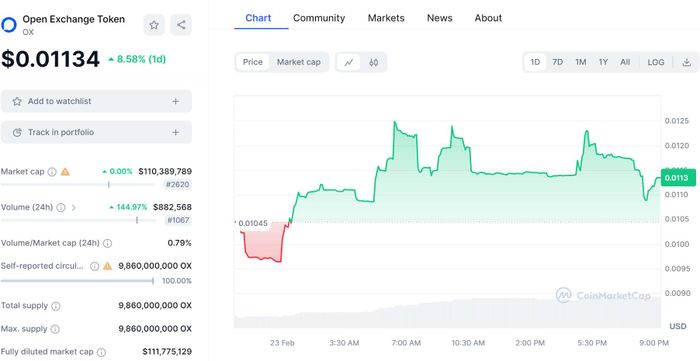Screen dimensions: 700x361
Task: Open Market cap info tooltip icon
Action: pos(52,172)
